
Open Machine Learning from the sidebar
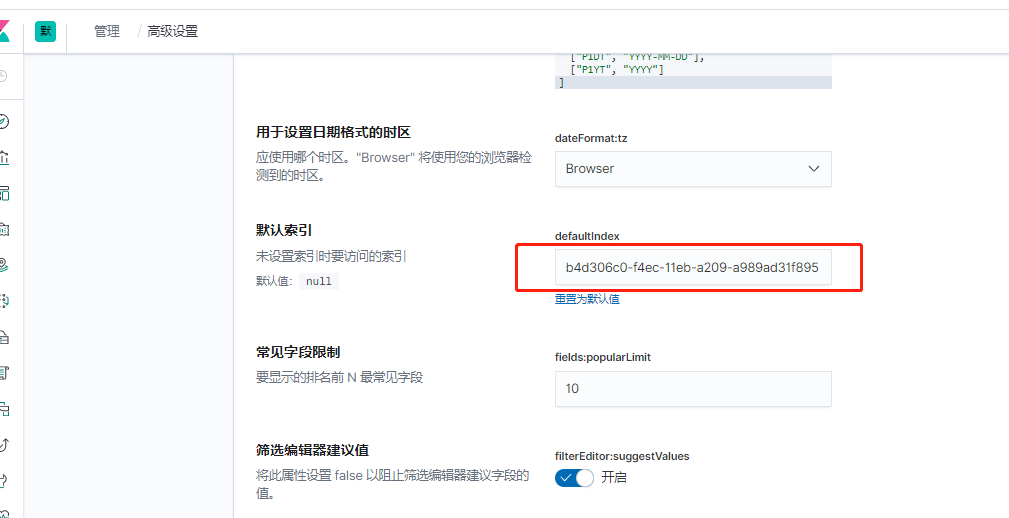coord(4,301)
